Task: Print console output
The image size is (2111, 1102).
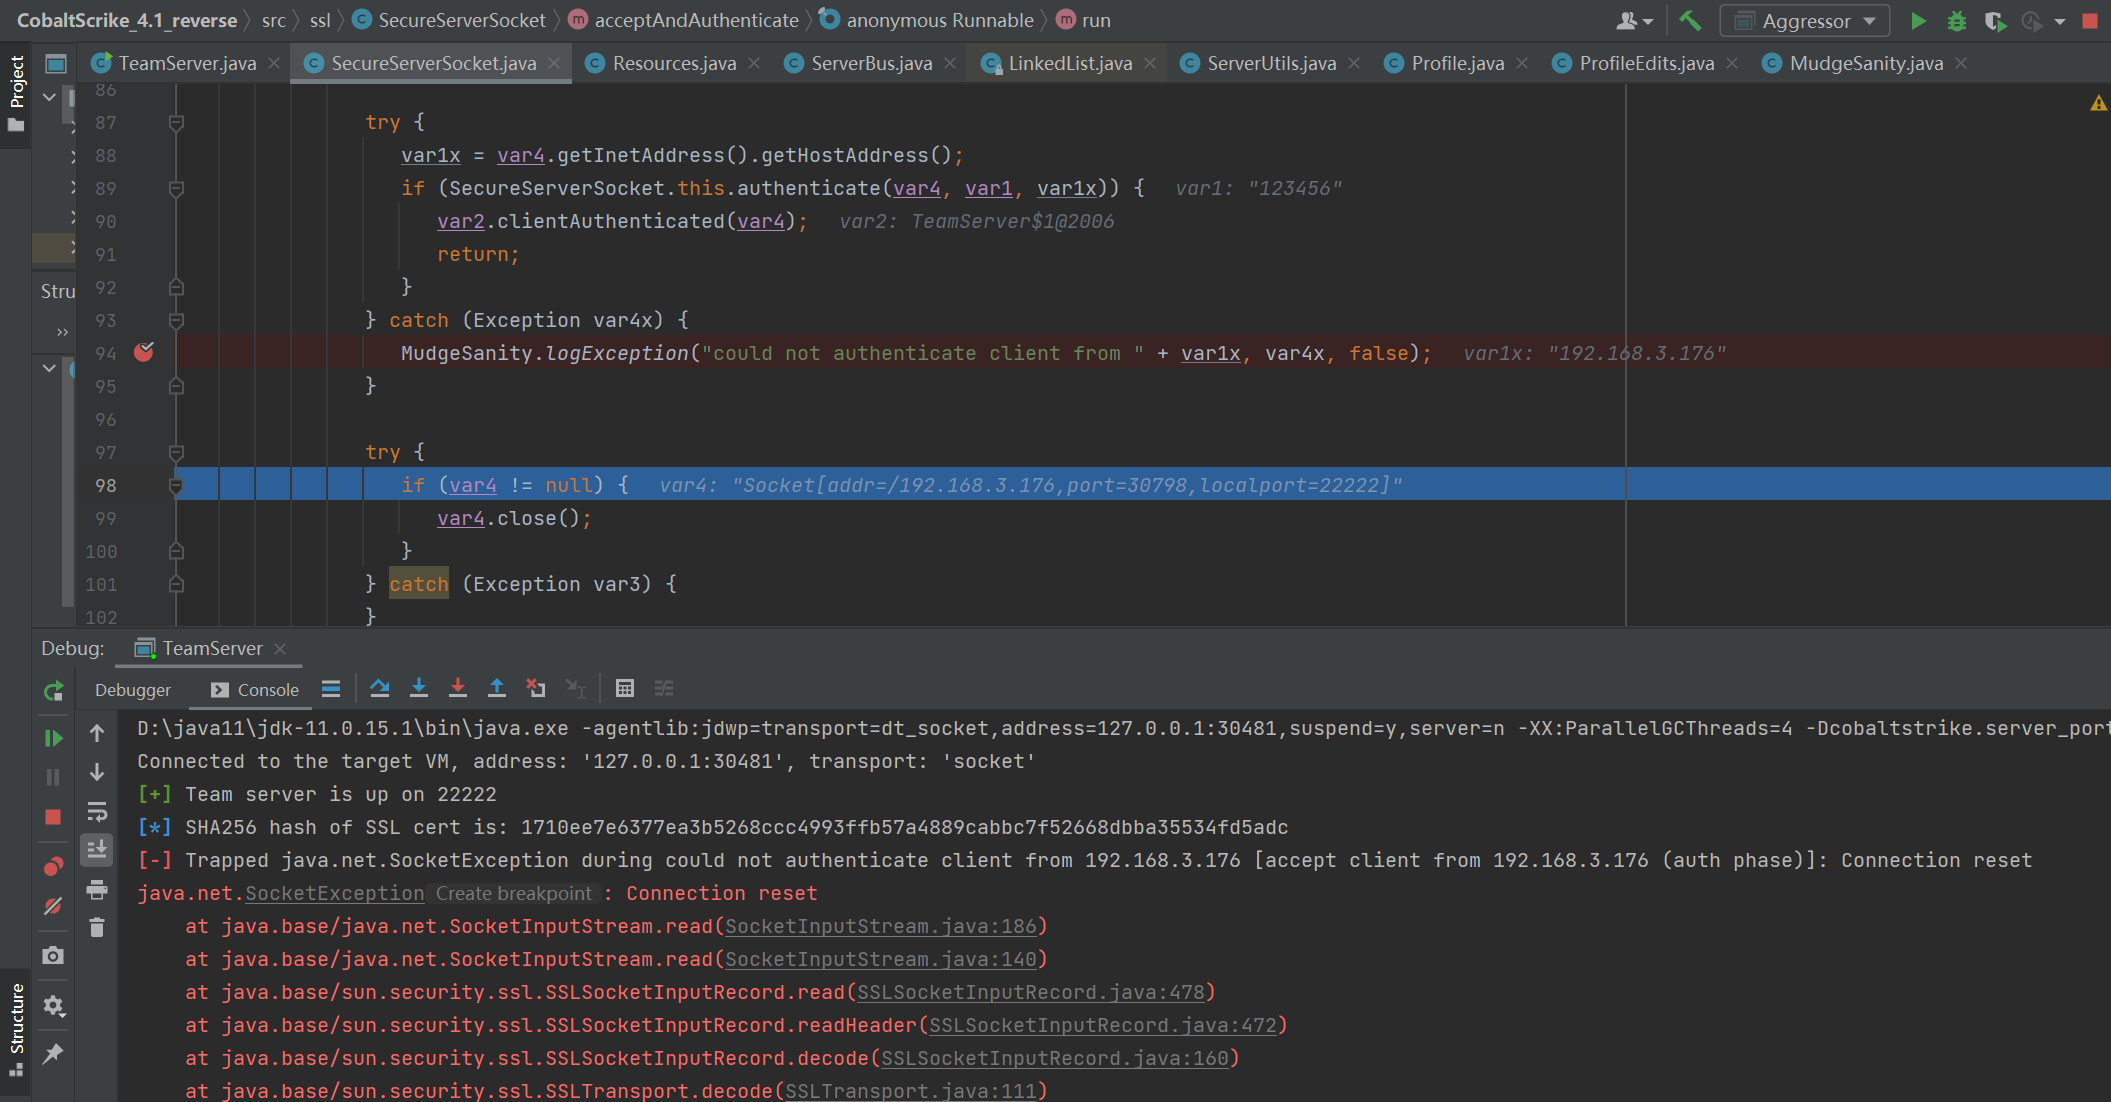Action: [97, 889]
